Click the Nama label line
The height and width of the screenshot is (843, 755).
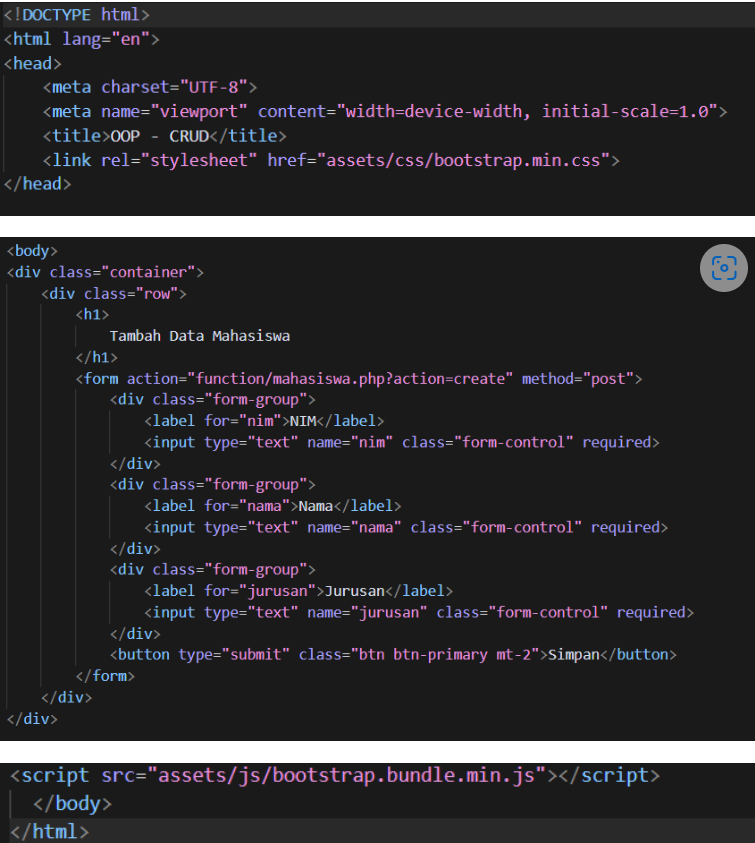(x=272, y=506)
